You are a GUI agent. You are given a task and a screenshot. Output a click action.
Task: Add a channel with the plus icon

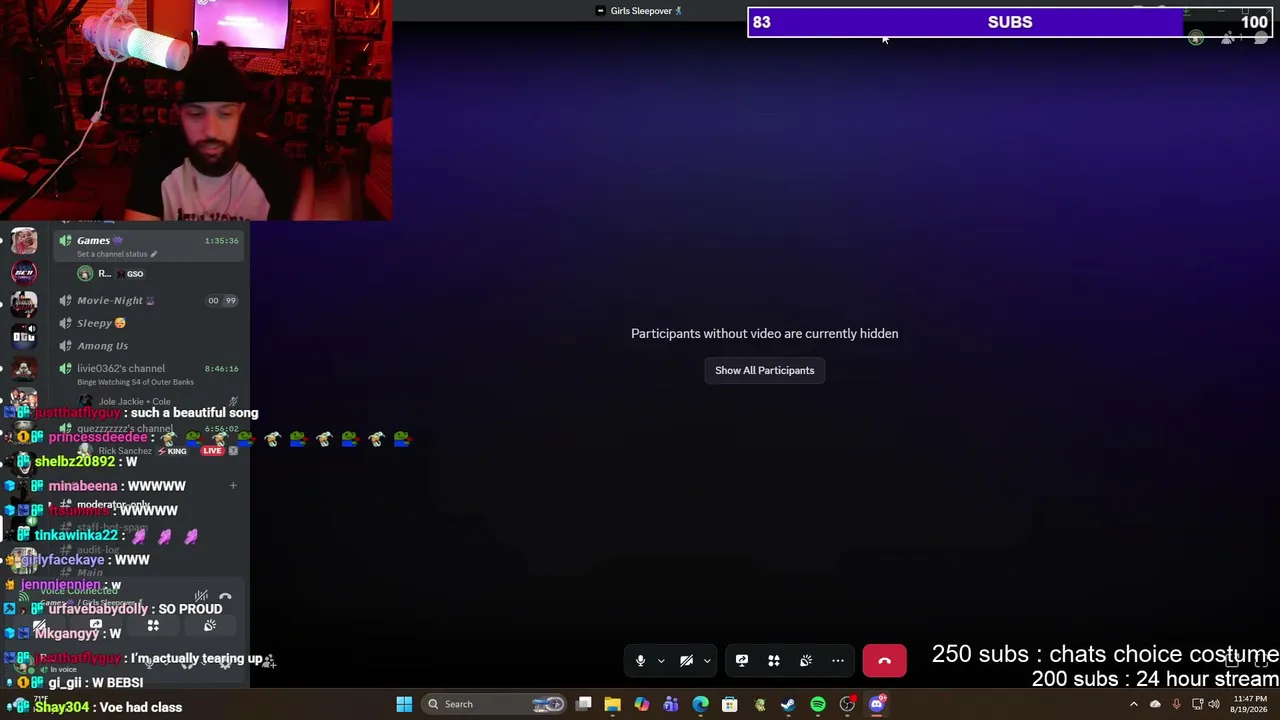[x=233, y=486]
